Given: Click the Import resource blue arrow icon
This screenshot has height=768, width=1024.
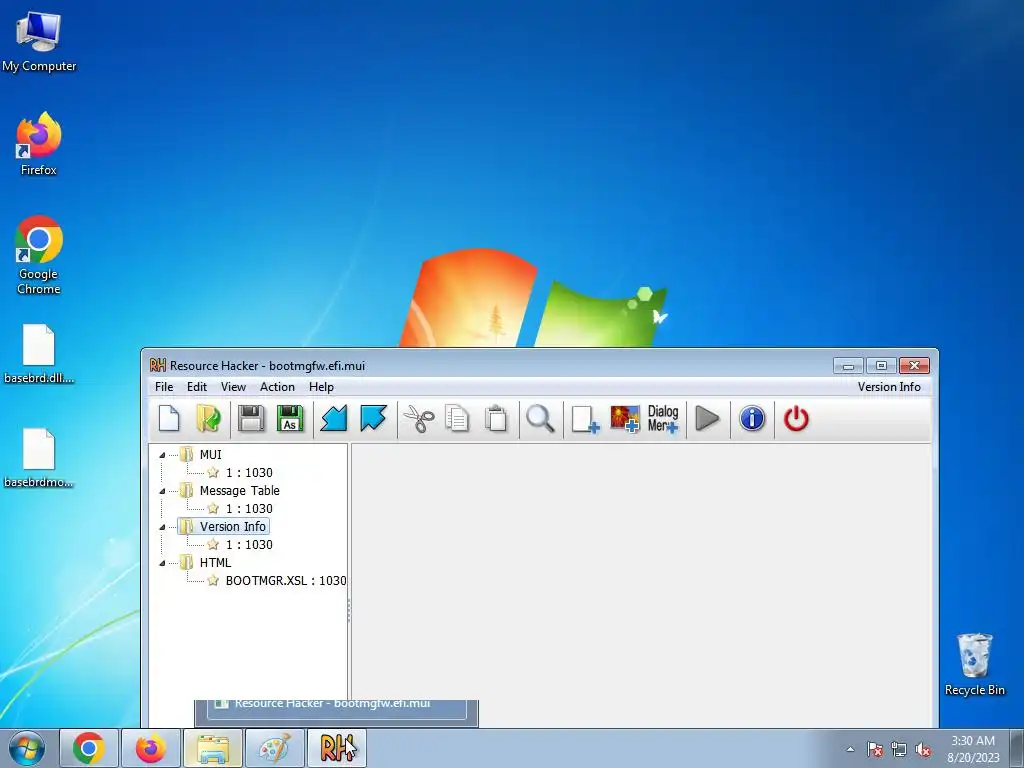Looking at the screenshot, I should pyautogui.click(x=334, y=419).
